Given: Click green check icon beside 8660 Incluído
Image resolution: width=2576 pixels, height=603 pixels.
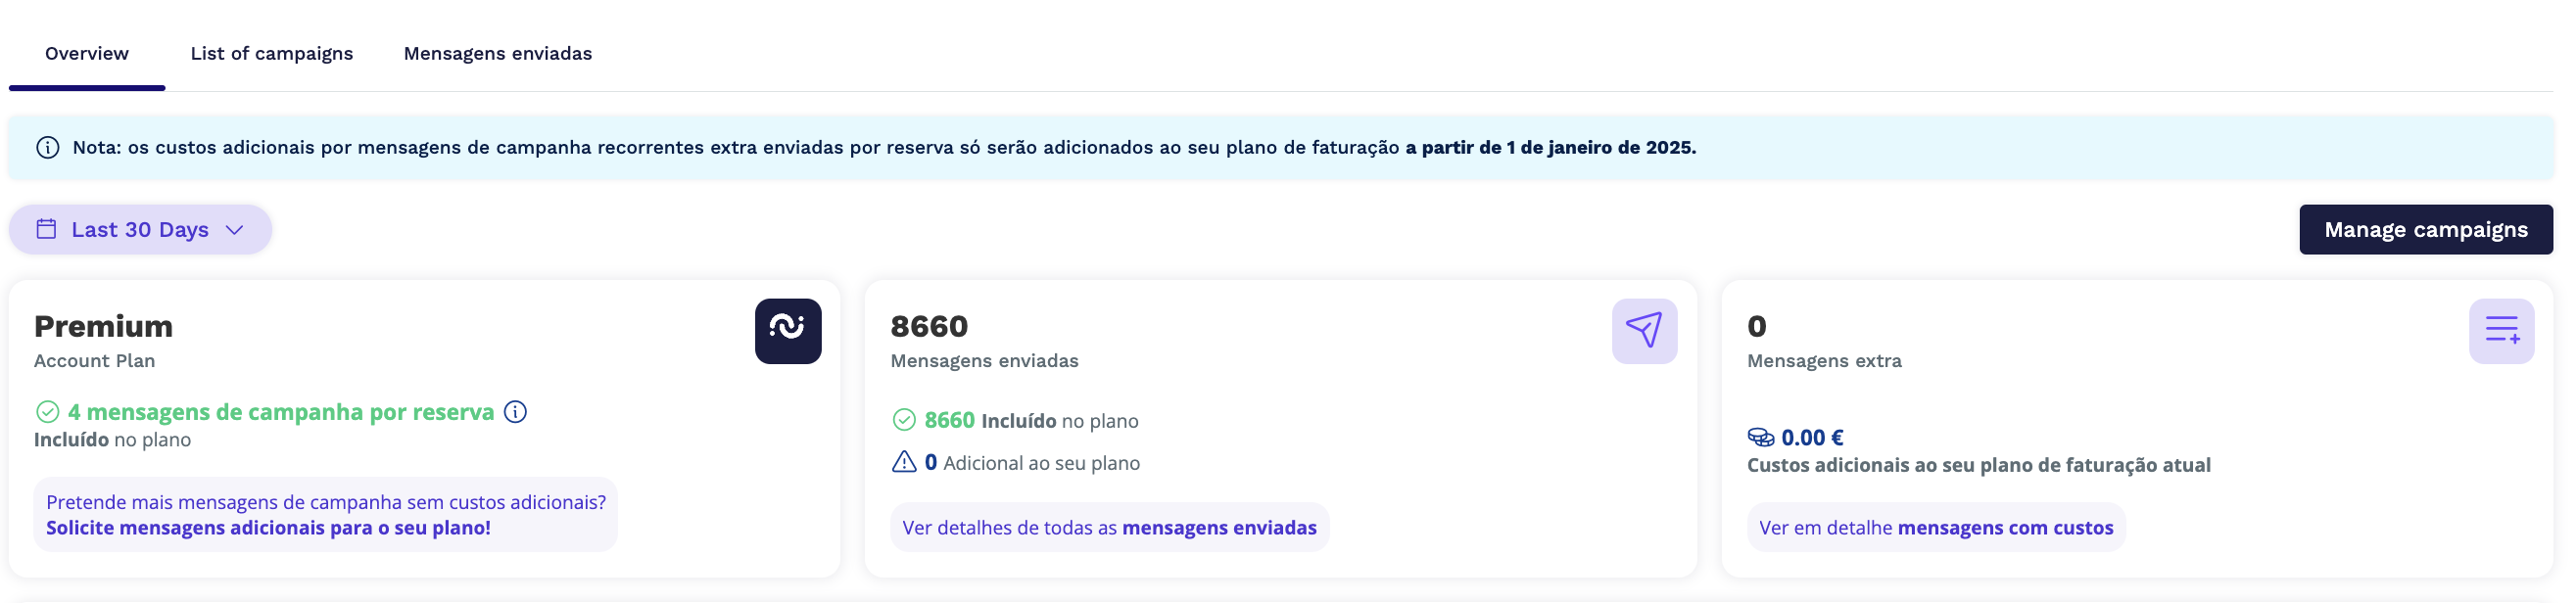Looking at the screenshot, I should [904, 420].
